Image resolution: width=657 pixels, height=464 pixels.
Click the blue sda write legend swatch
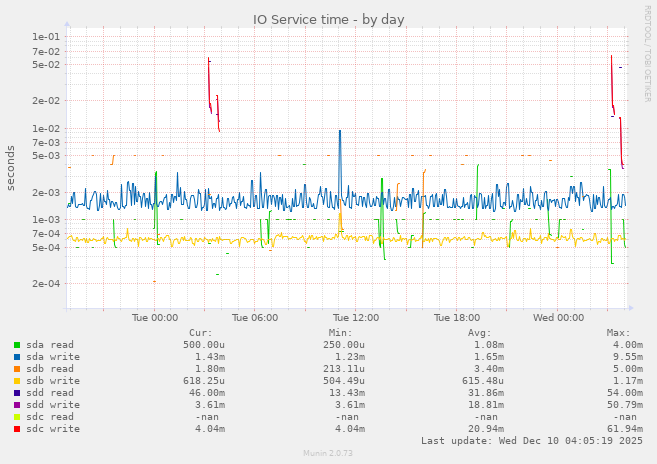[17, 357]
